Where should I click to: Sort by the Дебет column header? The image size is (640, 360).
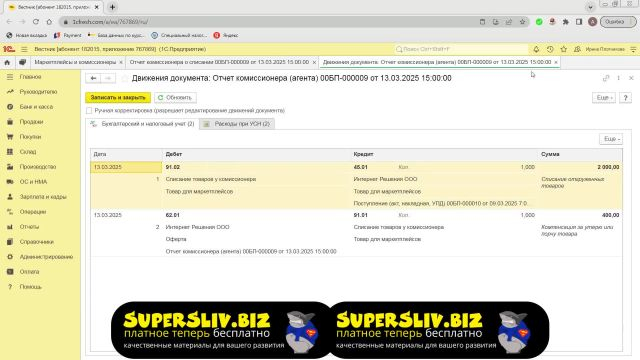[x=257, y=154]
